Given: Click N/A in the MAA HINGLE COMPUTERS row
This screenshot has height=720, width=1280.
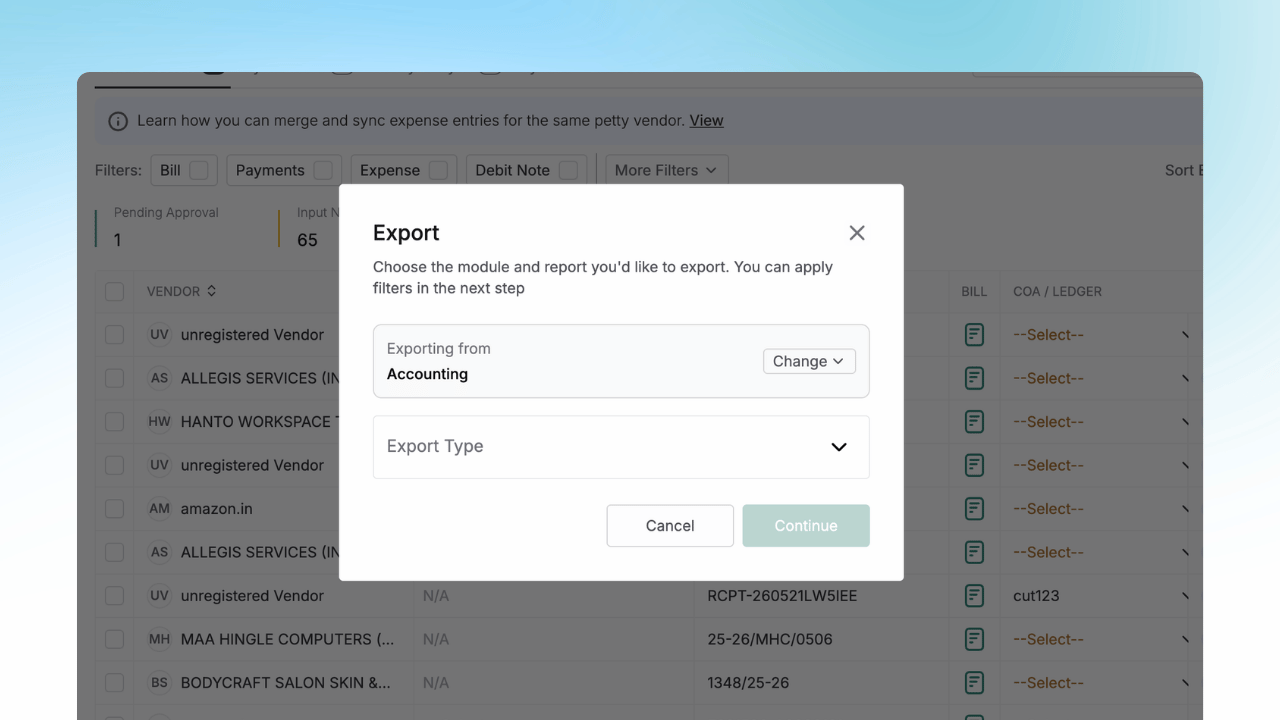Looking at the screenshot, I should pyautogui.click(x=436, y=639).
